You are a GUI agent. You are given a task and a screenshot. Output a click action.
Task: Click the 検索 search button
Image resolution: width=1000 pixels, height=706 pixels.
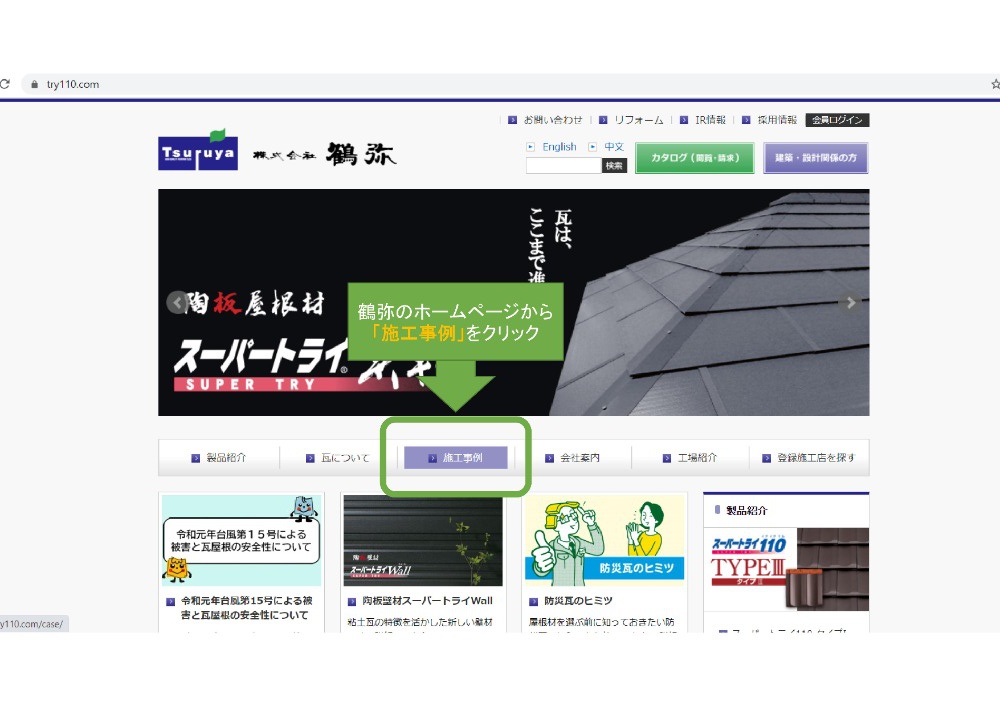tap(615, 166)
